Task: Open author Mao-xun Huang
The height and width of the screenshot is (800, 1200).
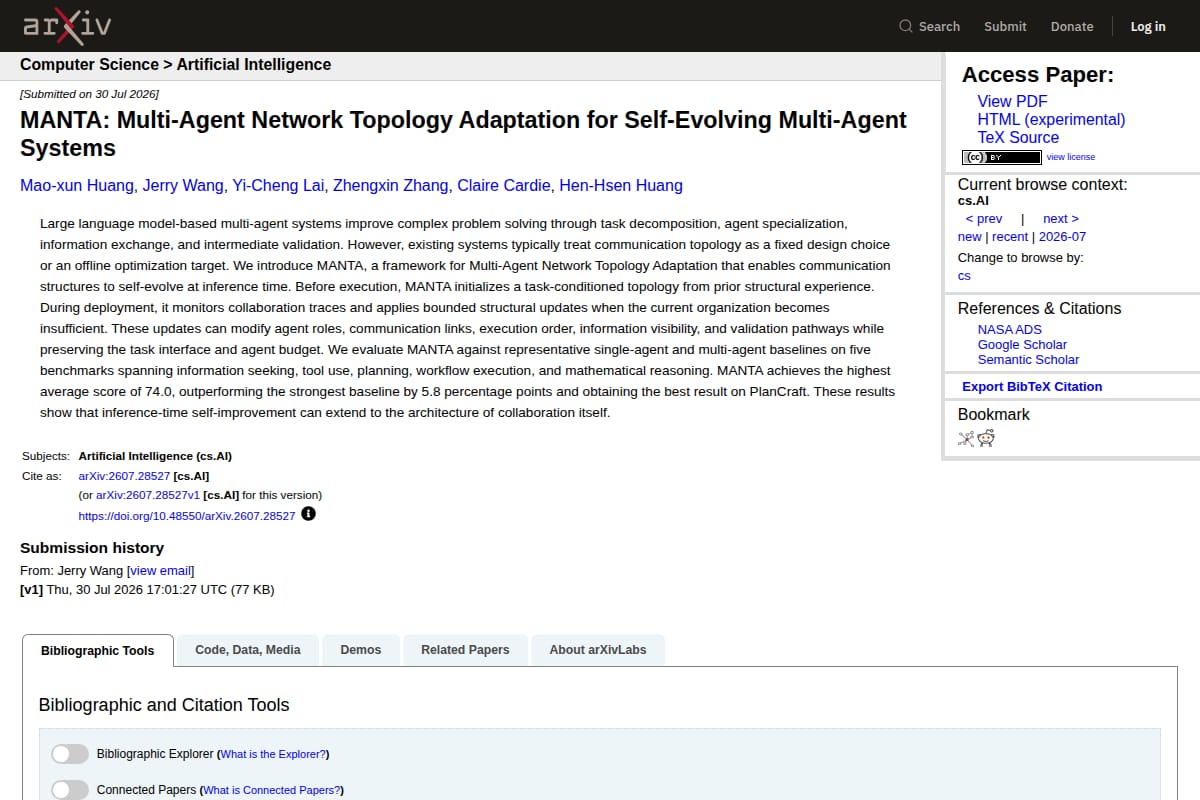Action: (x=77, y=185)
